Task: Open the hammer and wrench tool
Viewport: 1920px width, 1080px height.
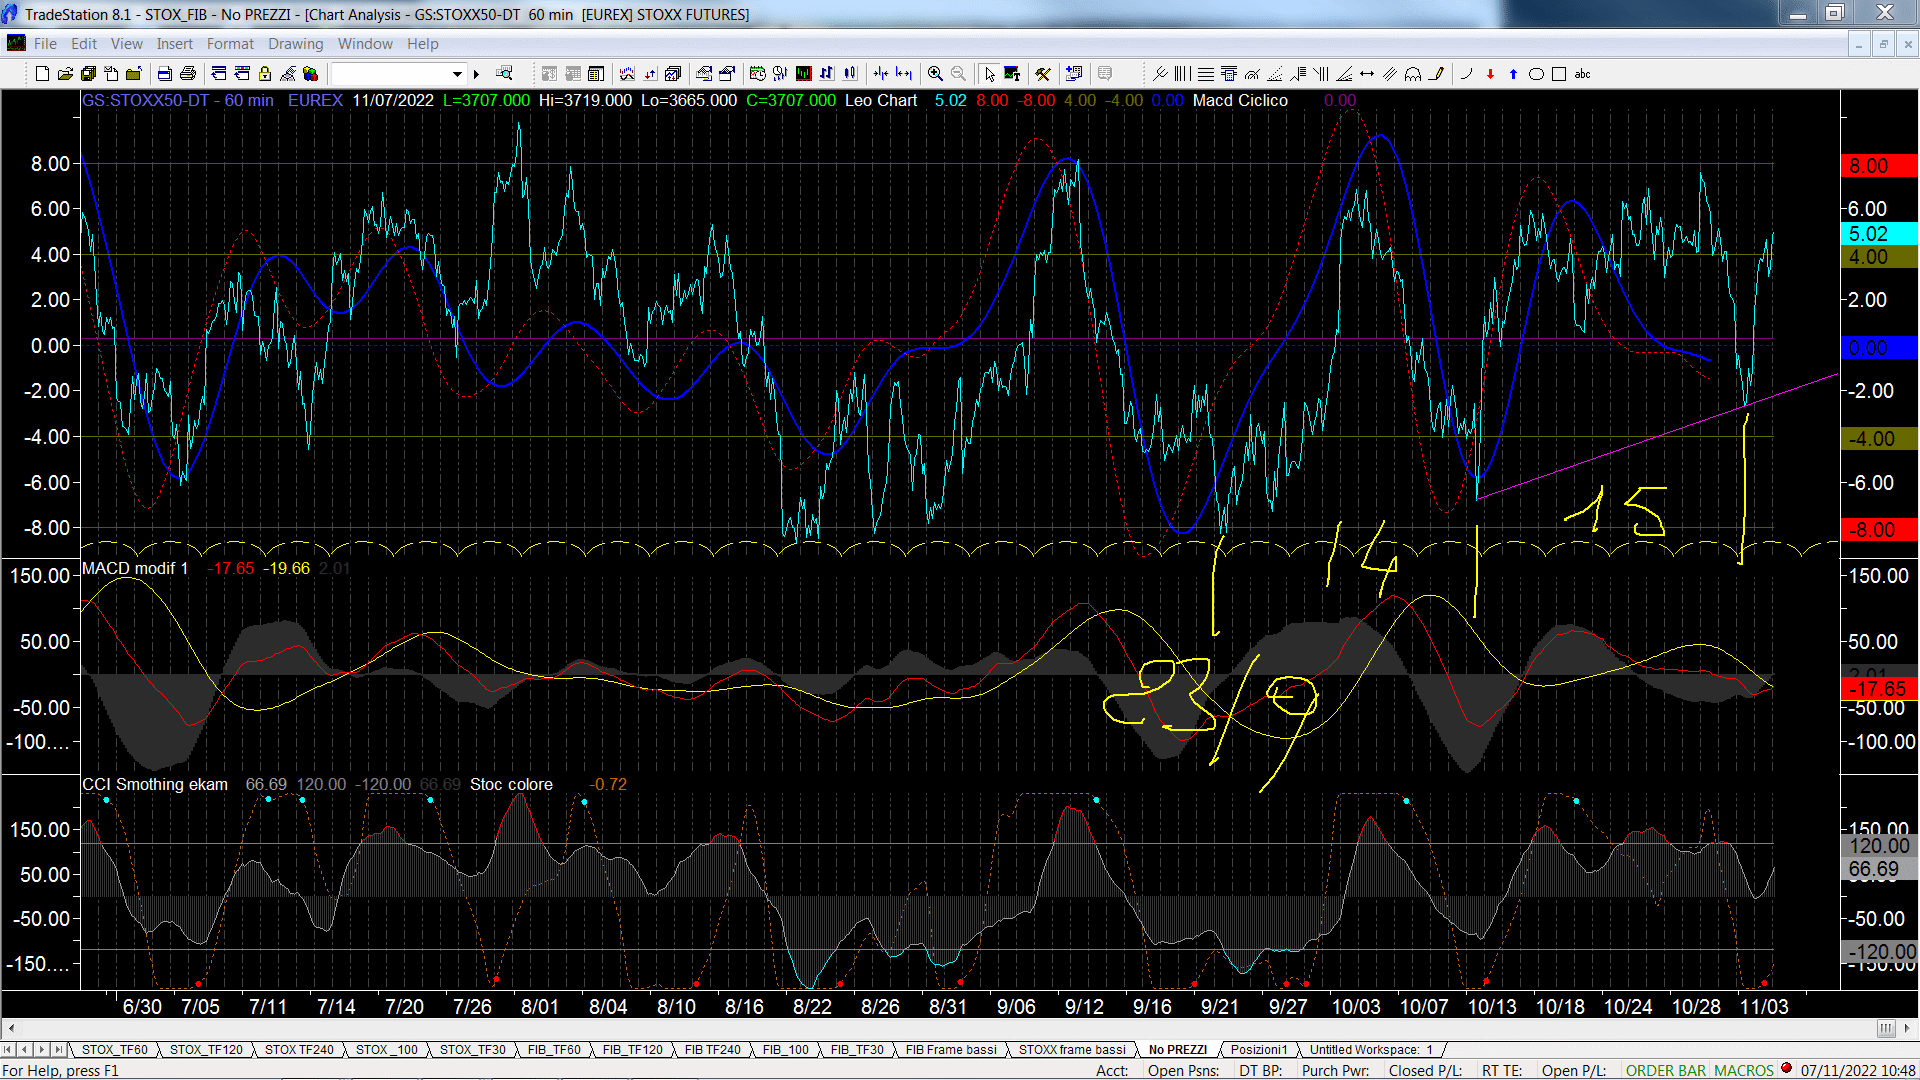Action: tap(1043, 74)
